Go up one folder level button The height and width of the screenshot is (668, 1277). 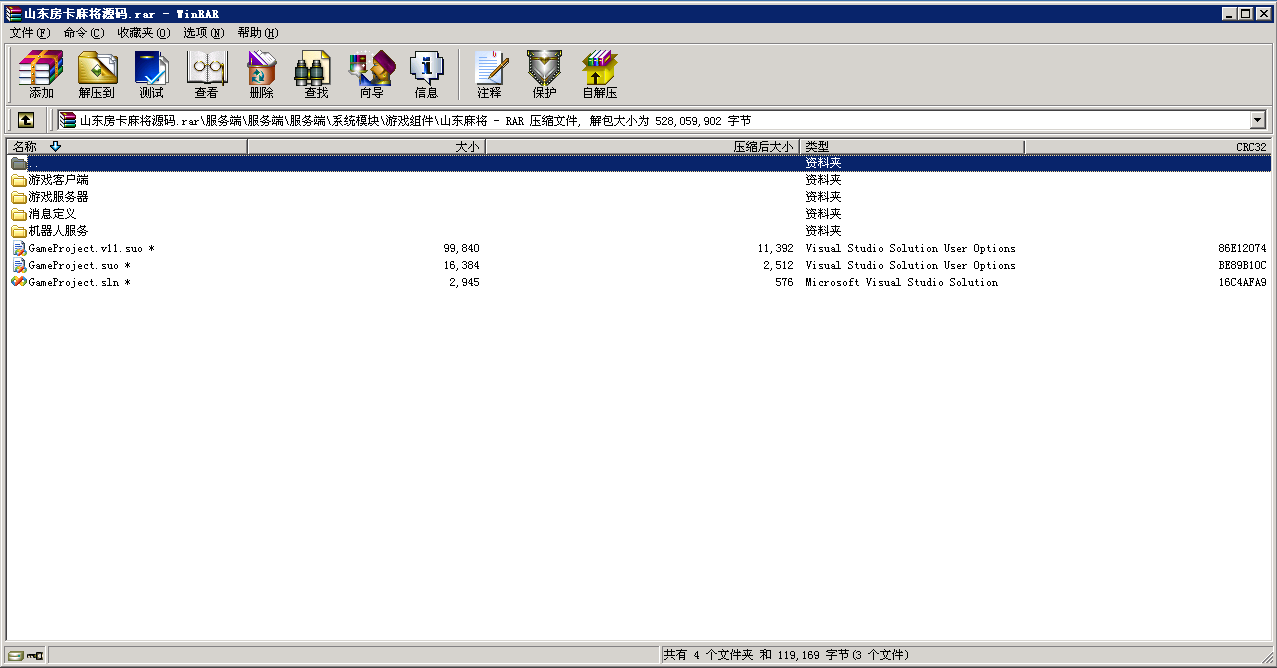coord(26,120)
